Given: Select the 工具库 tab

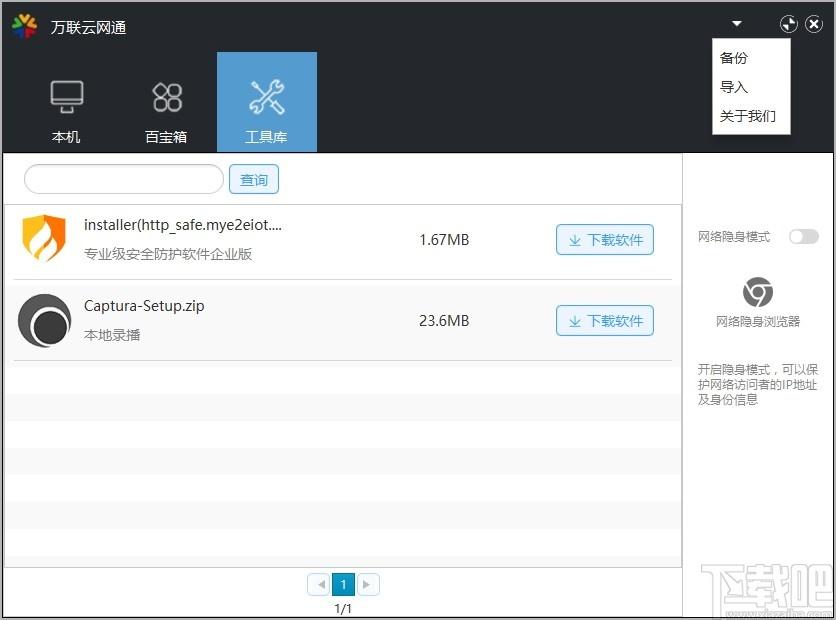Looking at the screenshot, I should pos(267,102).
